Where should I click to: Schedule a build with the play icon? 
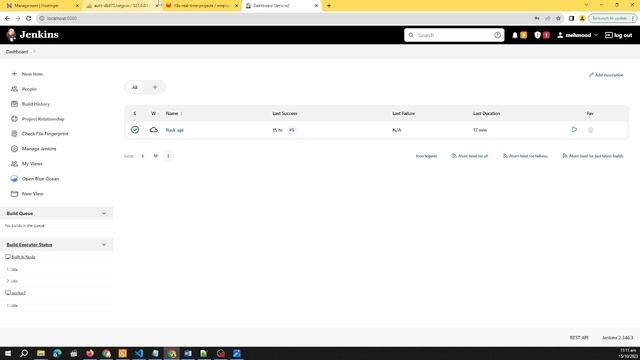[574, 129]
